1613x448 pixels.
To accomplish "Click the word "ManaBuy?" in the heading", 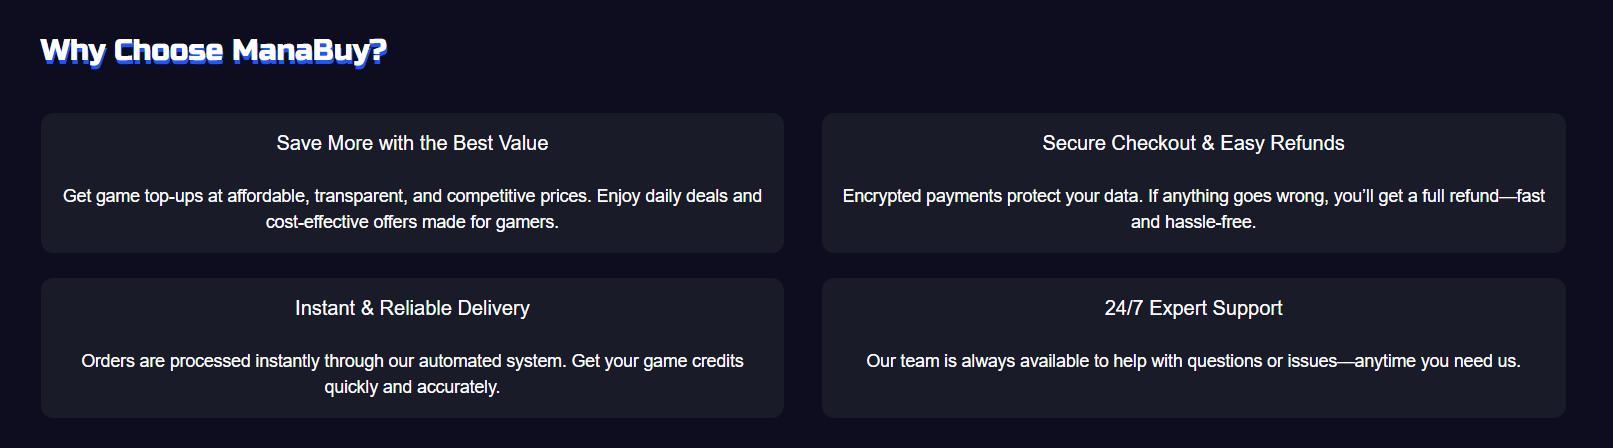I will (309, 51).
